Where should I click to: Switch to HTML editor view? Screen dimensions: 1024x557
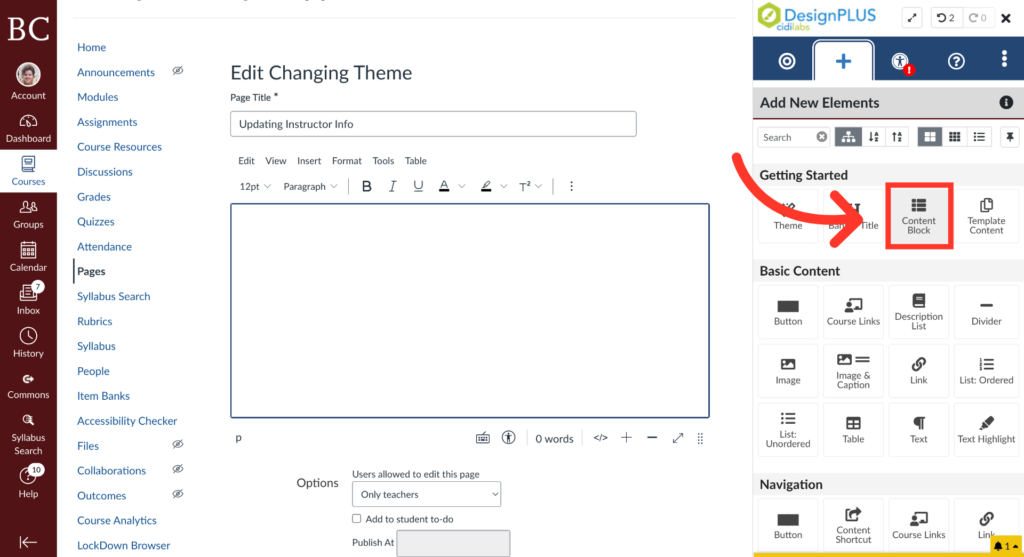pos(600,438)
